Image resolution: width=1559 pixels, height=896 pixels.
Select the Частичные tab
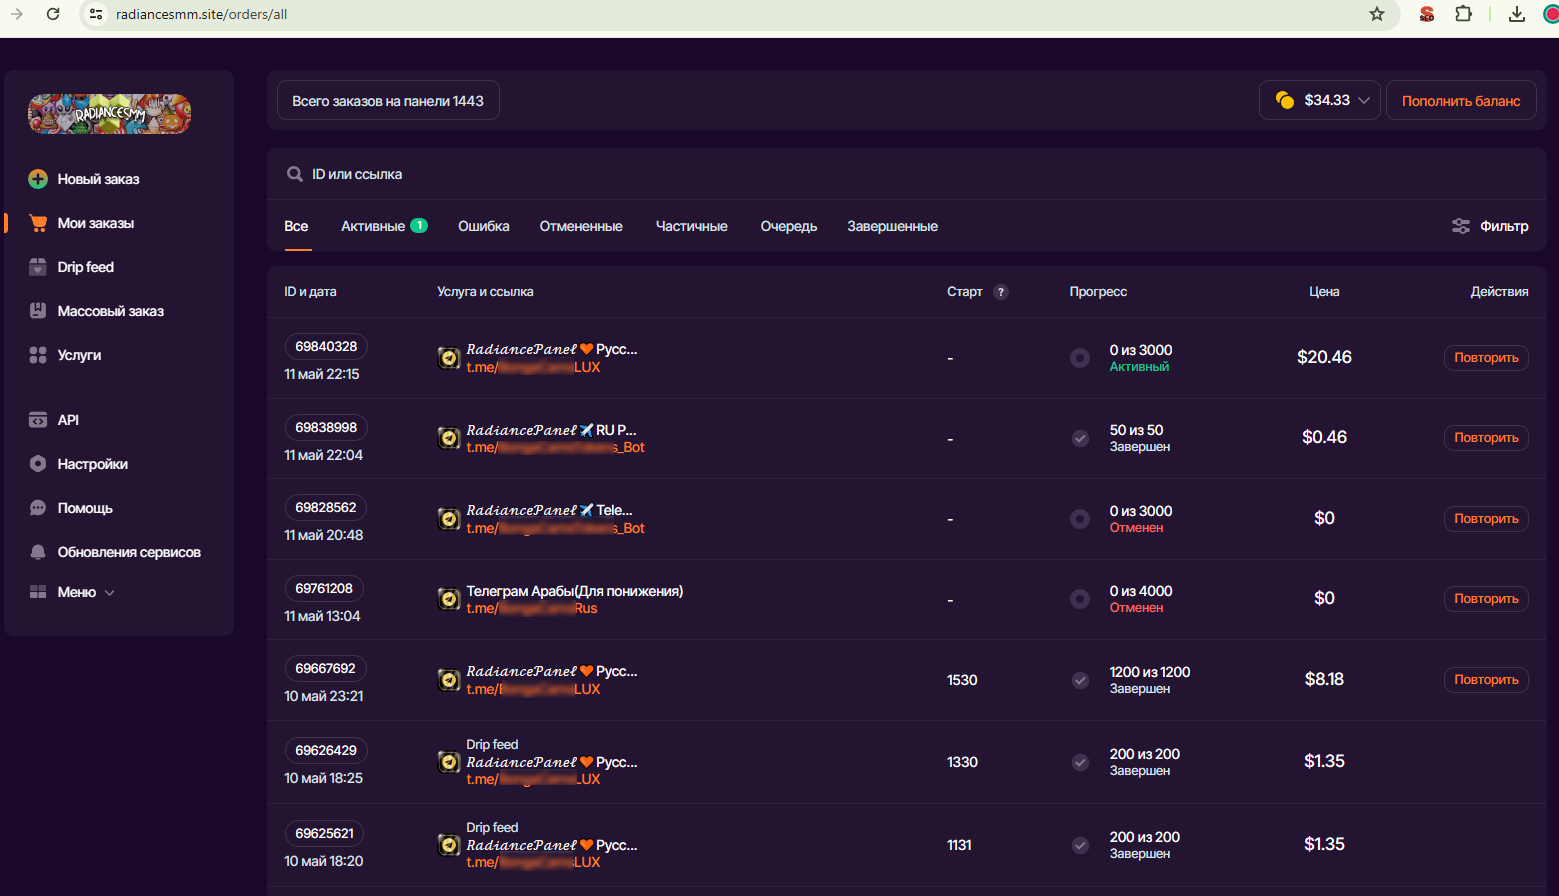pos(692,226)
